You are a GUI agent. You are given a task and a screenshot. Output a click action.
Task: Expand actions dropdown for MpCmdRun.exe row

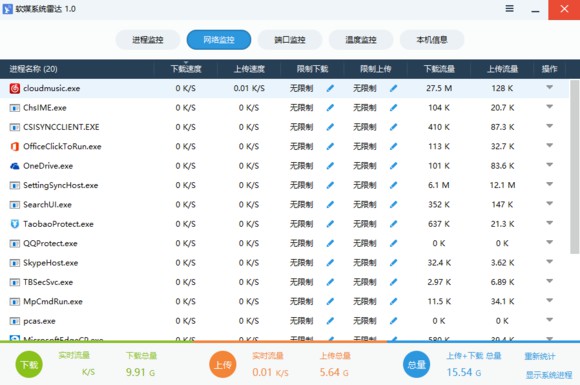click(x=550, y=301)
